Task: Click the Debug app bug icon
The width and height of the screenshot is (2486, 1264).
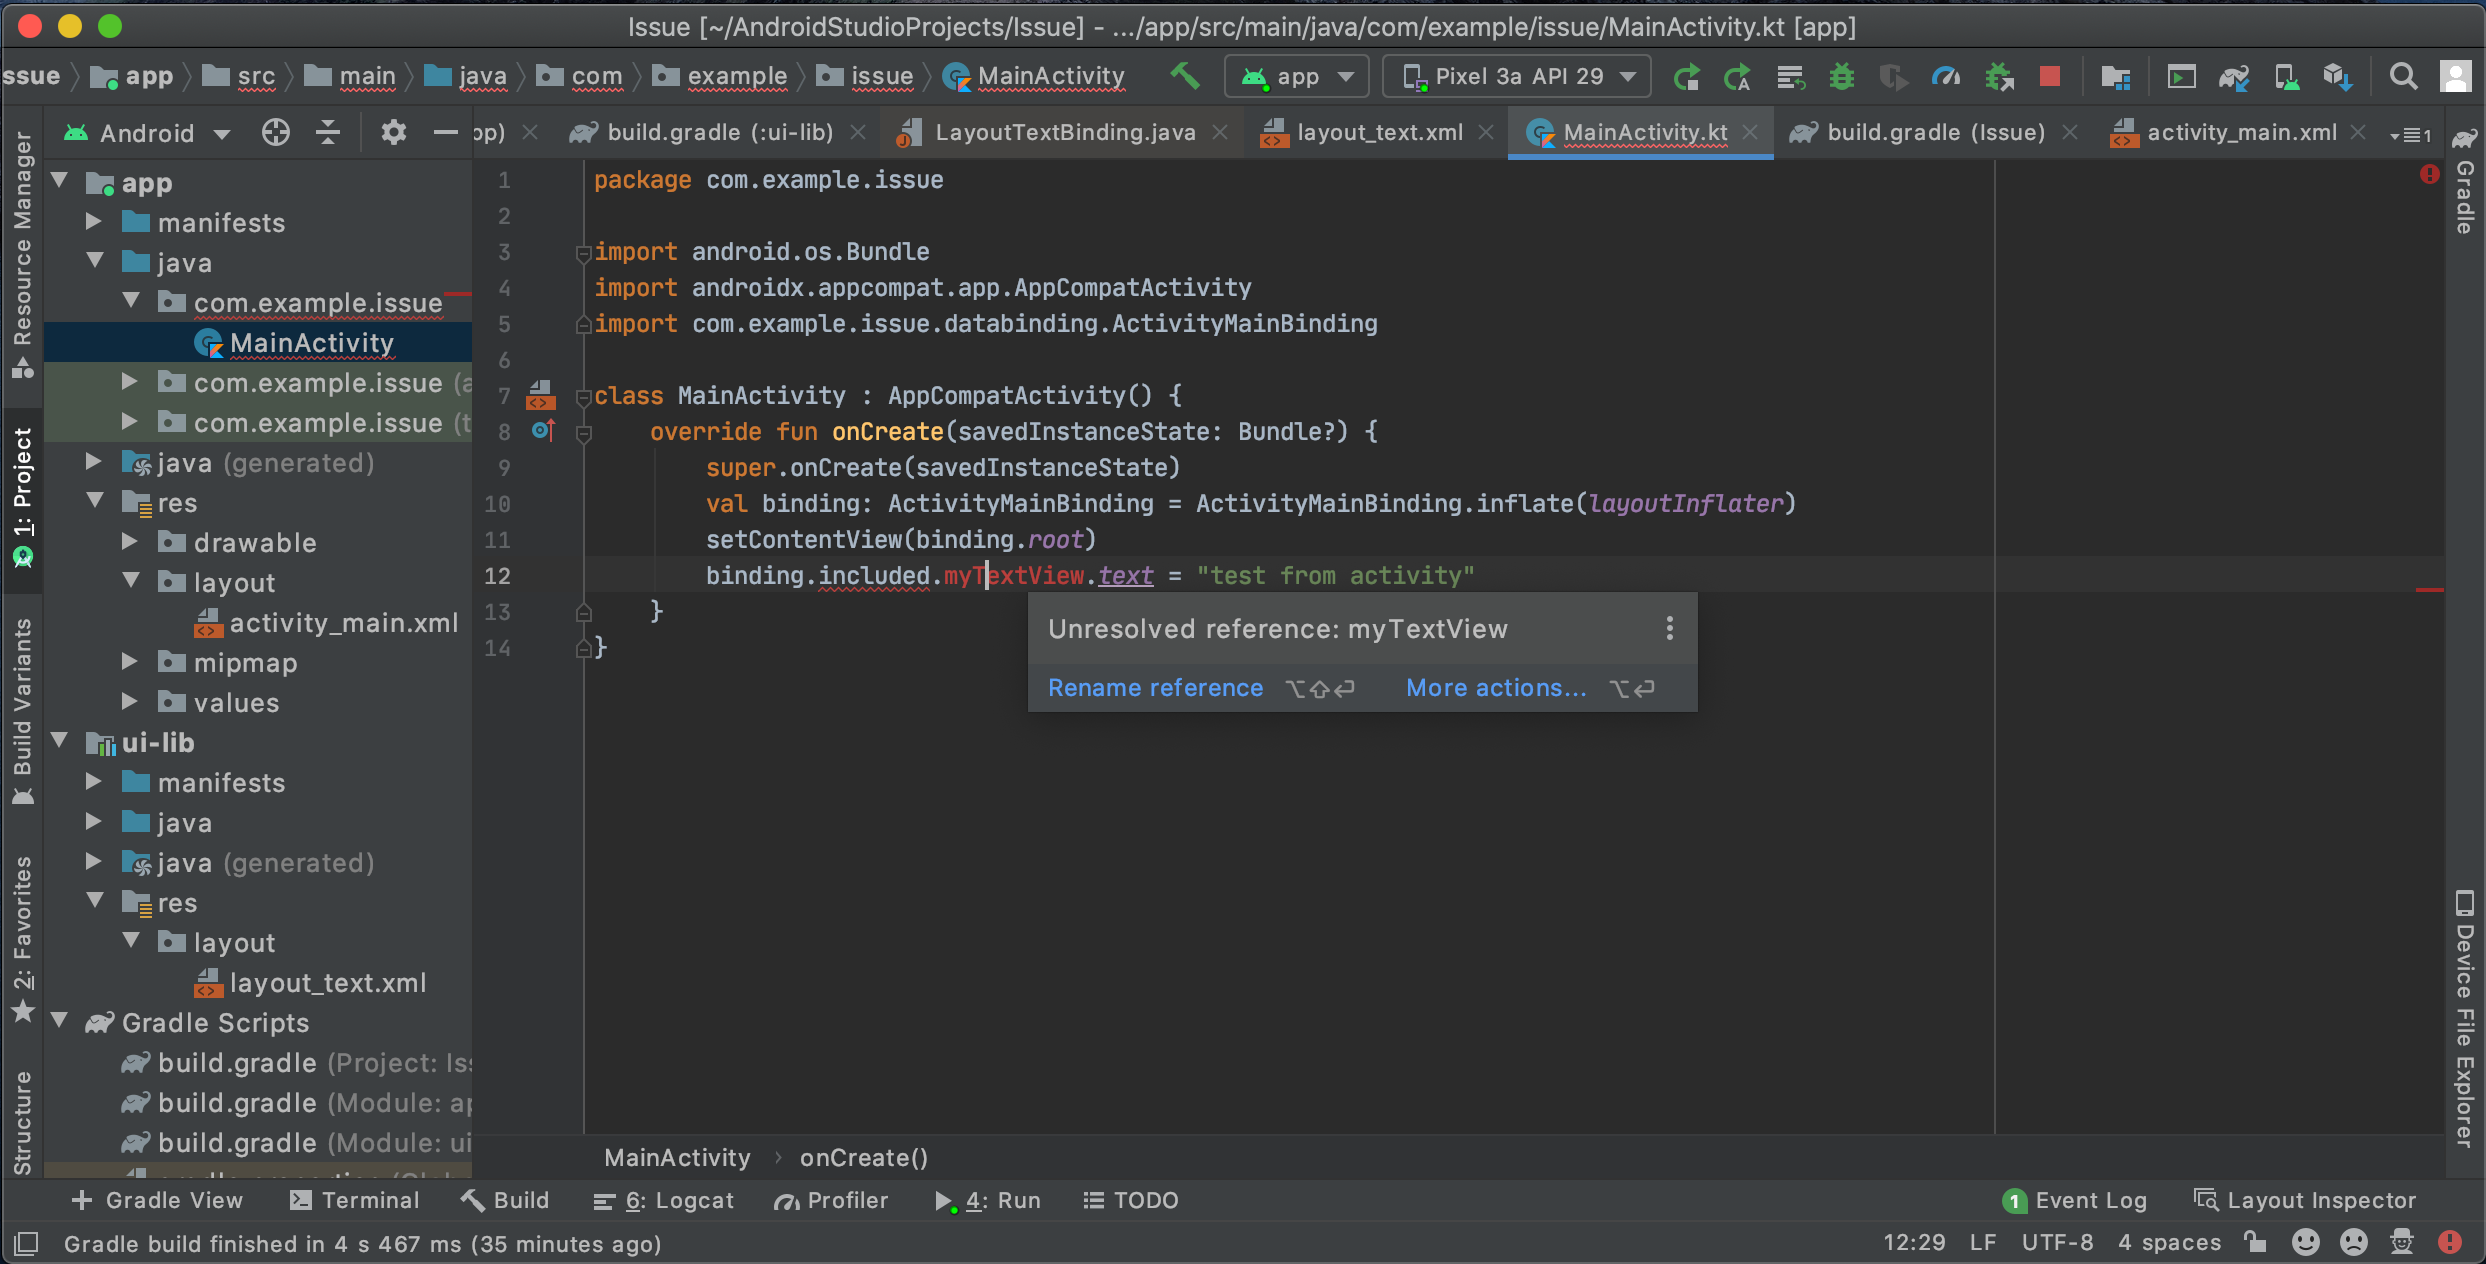Action: [x=1841, y=76]
